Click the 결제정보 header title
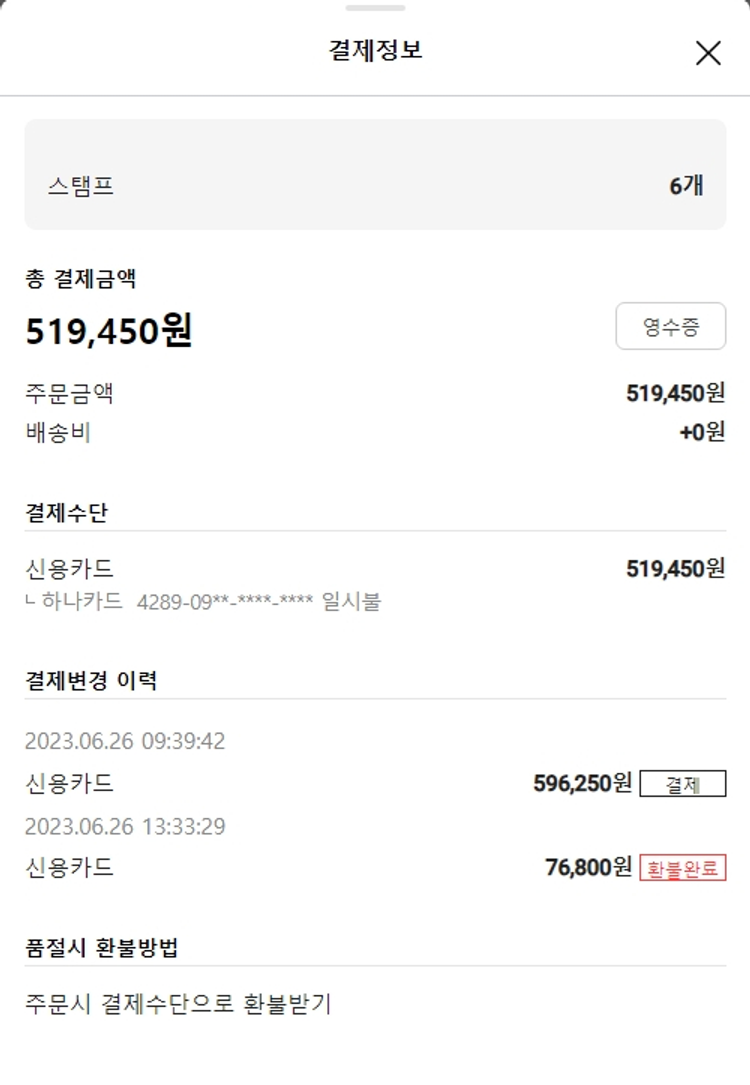The width and height of the screenshot is (750, 1085). pos(375,50)
